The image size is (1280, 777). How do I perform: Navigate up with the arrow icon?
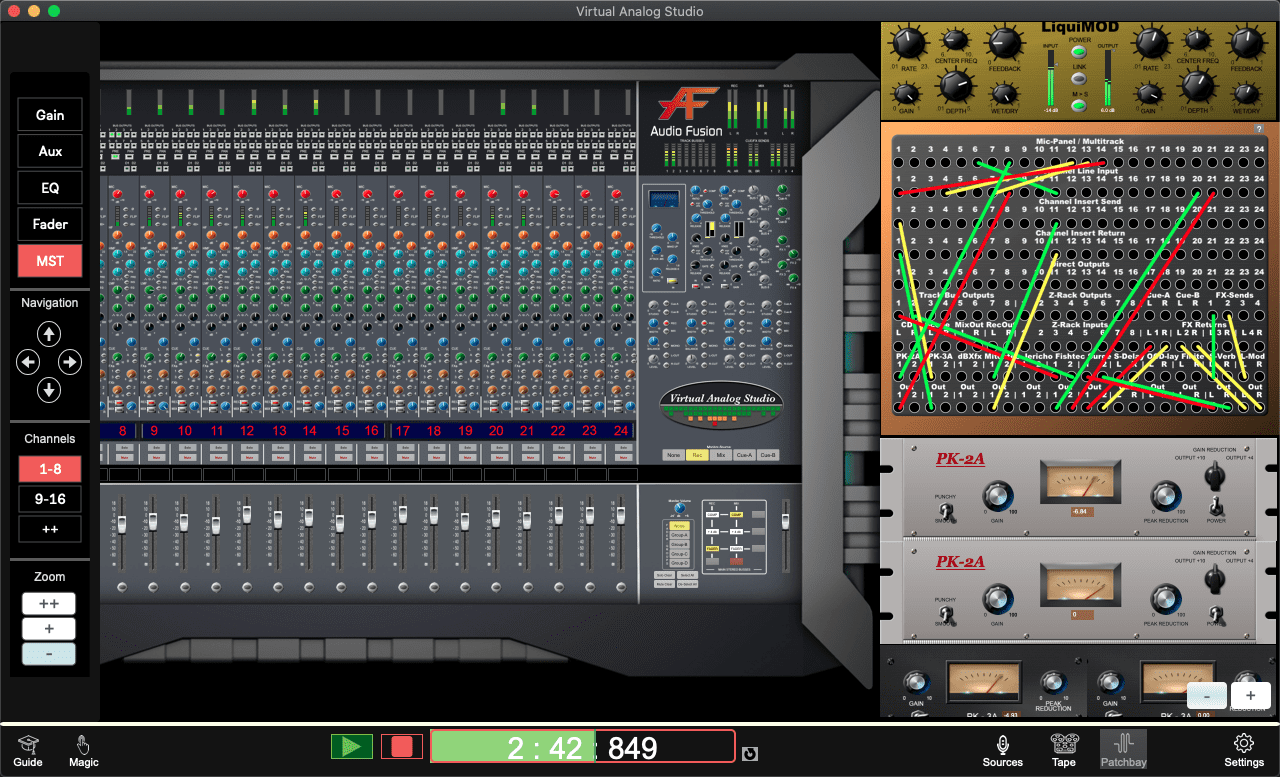(49, 334)
